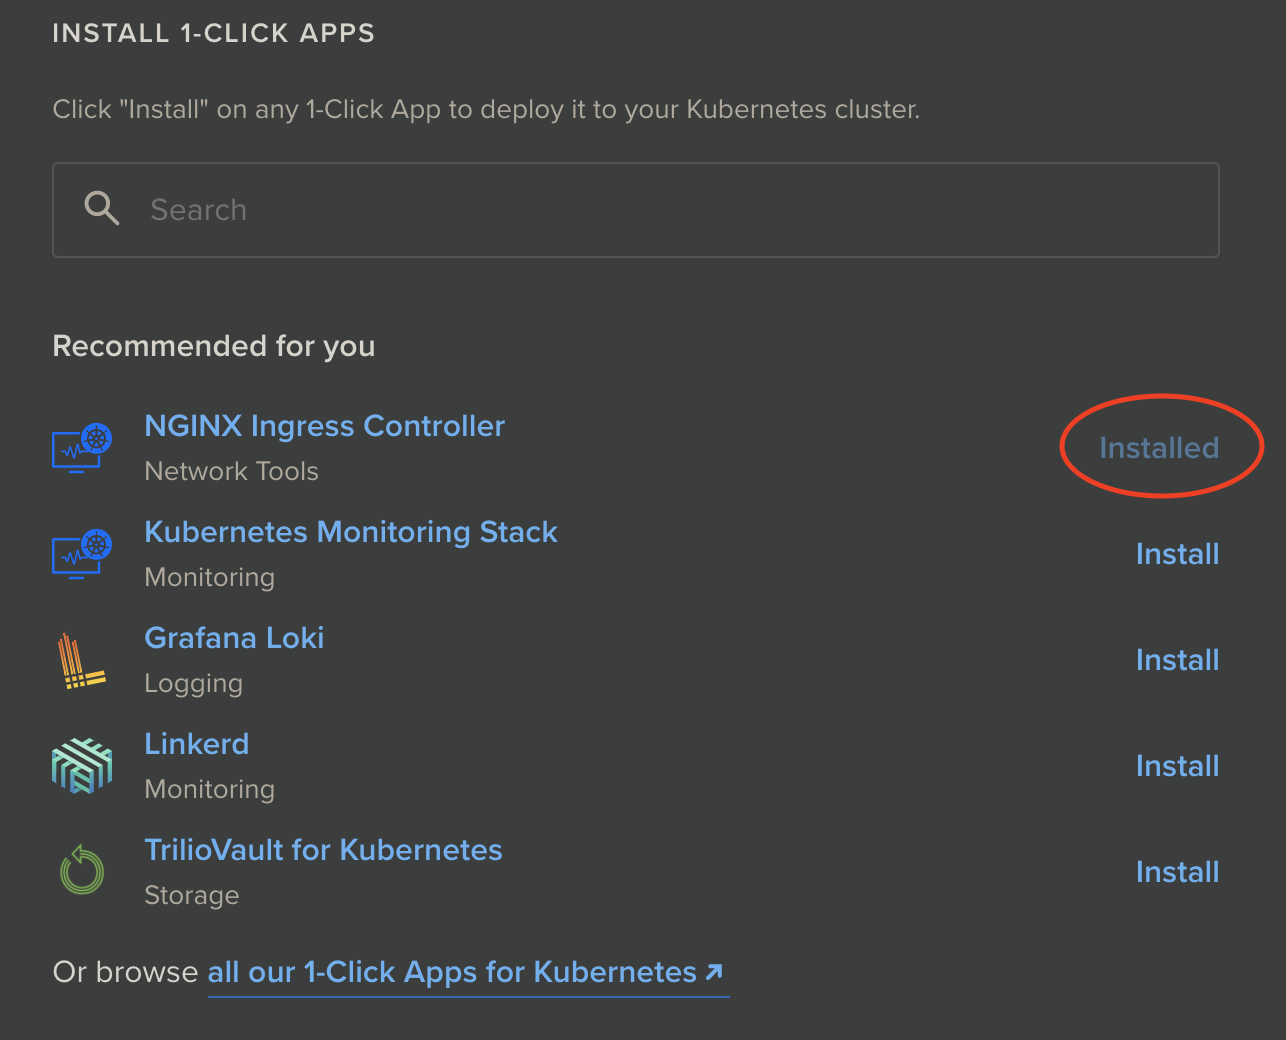1286x1040 pixels.
Task: Install Linkerd
Action: point(1178,766)
